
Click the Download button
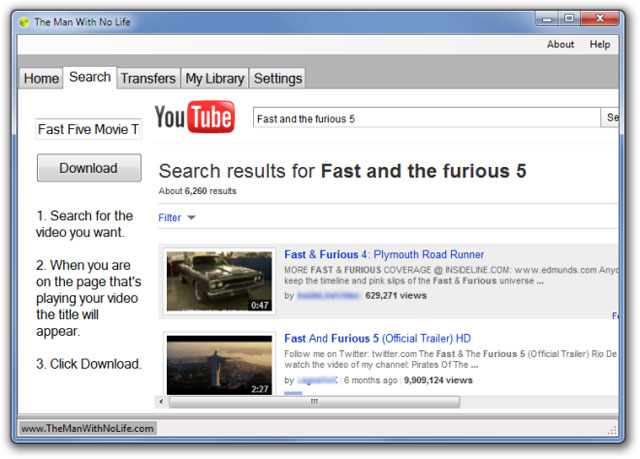89,168
